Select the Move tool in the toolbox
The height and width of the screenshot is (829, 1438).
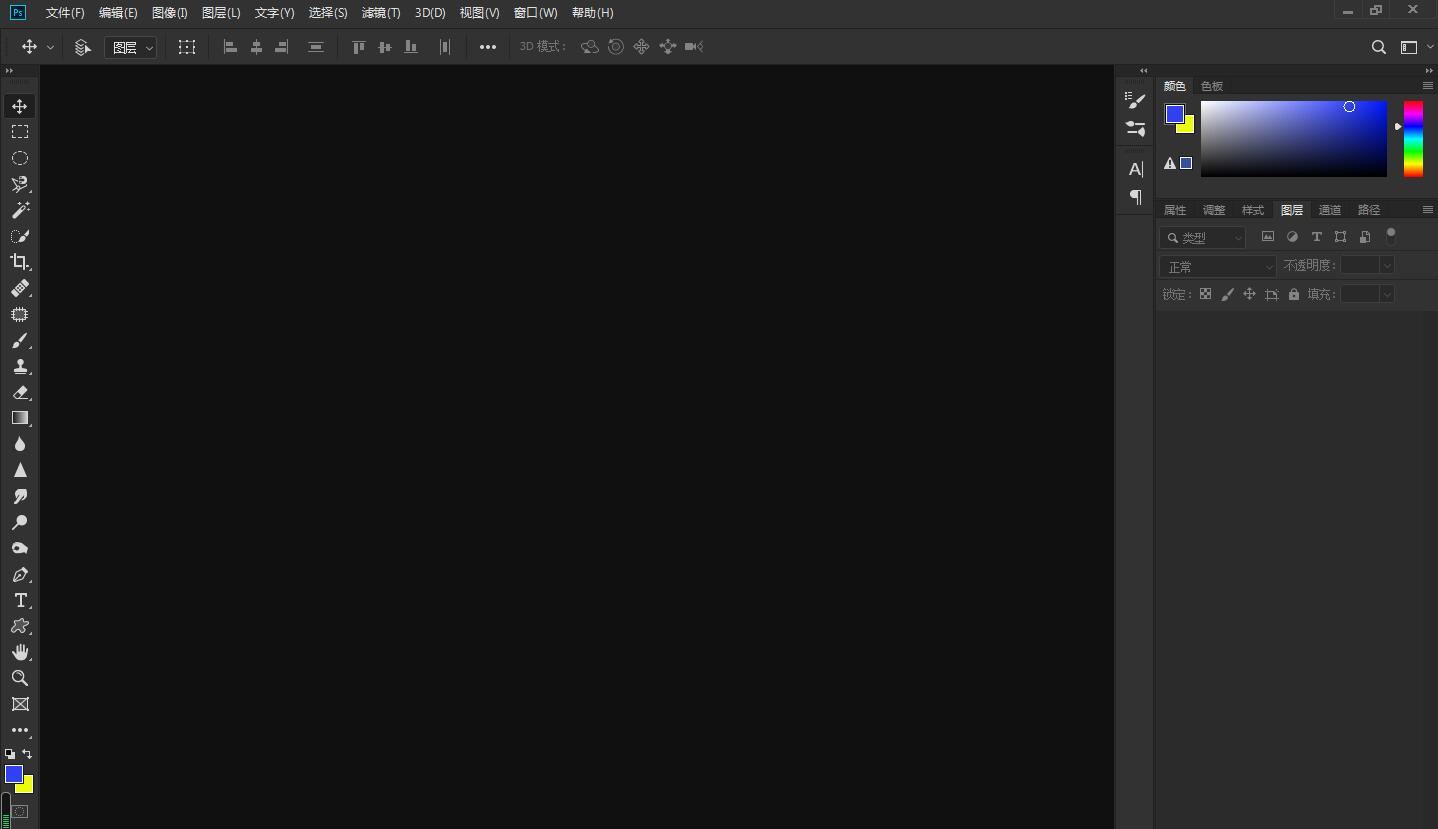coord(19,106)
